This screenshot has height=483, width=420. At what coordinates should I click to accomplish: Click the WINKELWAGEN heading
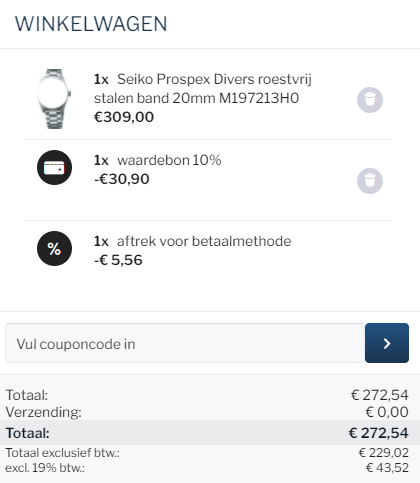[x=91, y=24]
